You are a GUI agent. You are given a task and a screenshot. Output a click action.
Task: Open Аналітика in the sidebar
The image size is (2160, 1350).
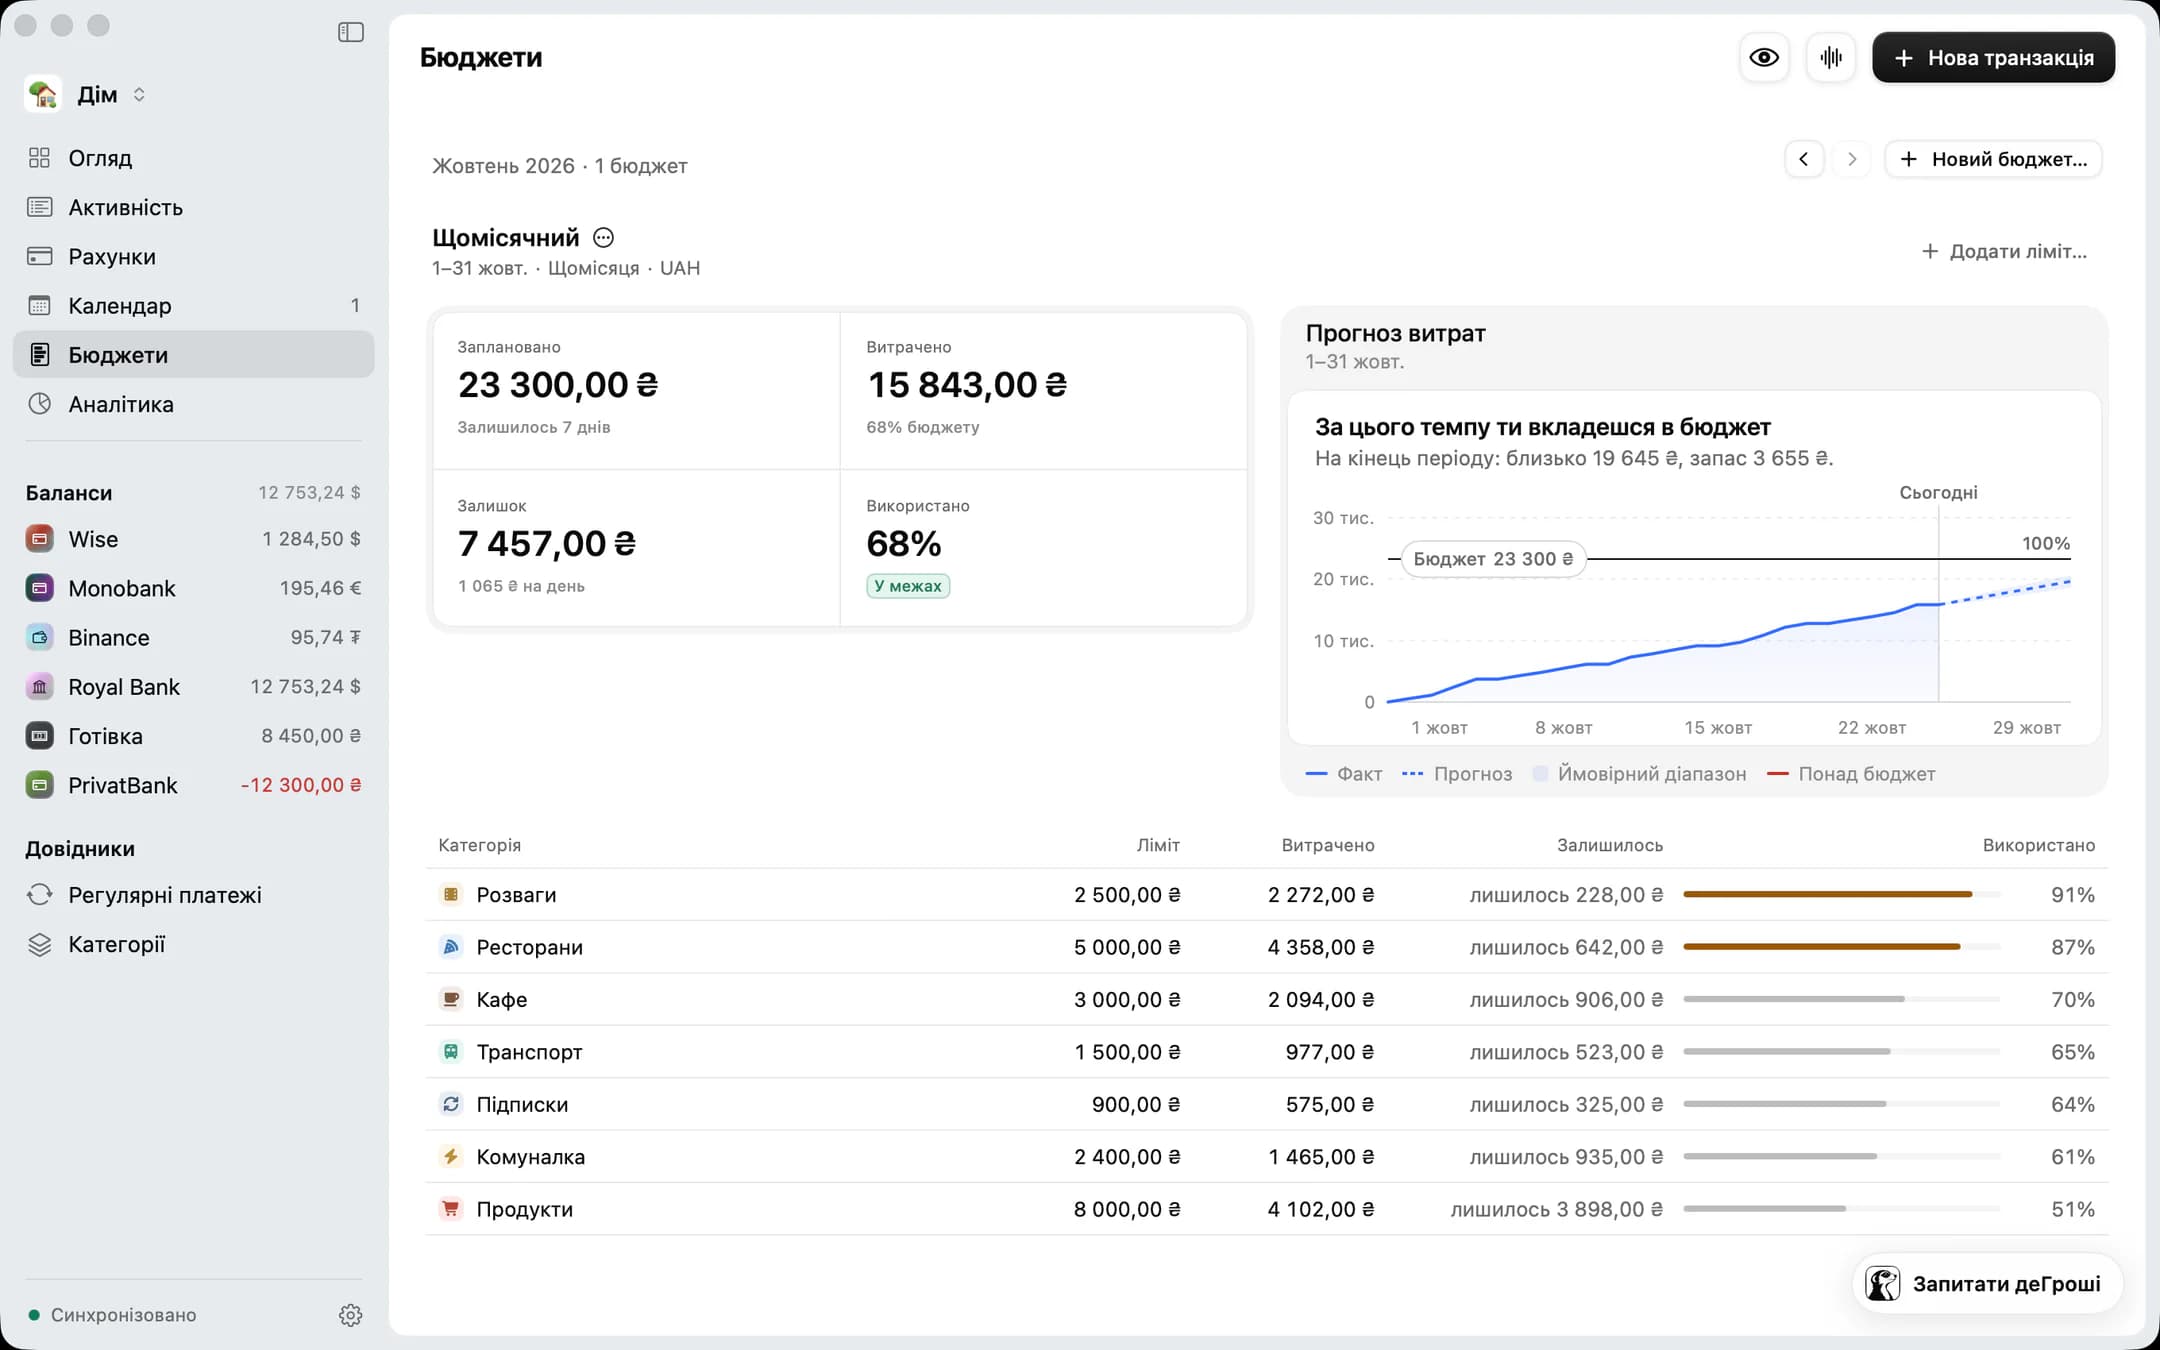(194, 404)
